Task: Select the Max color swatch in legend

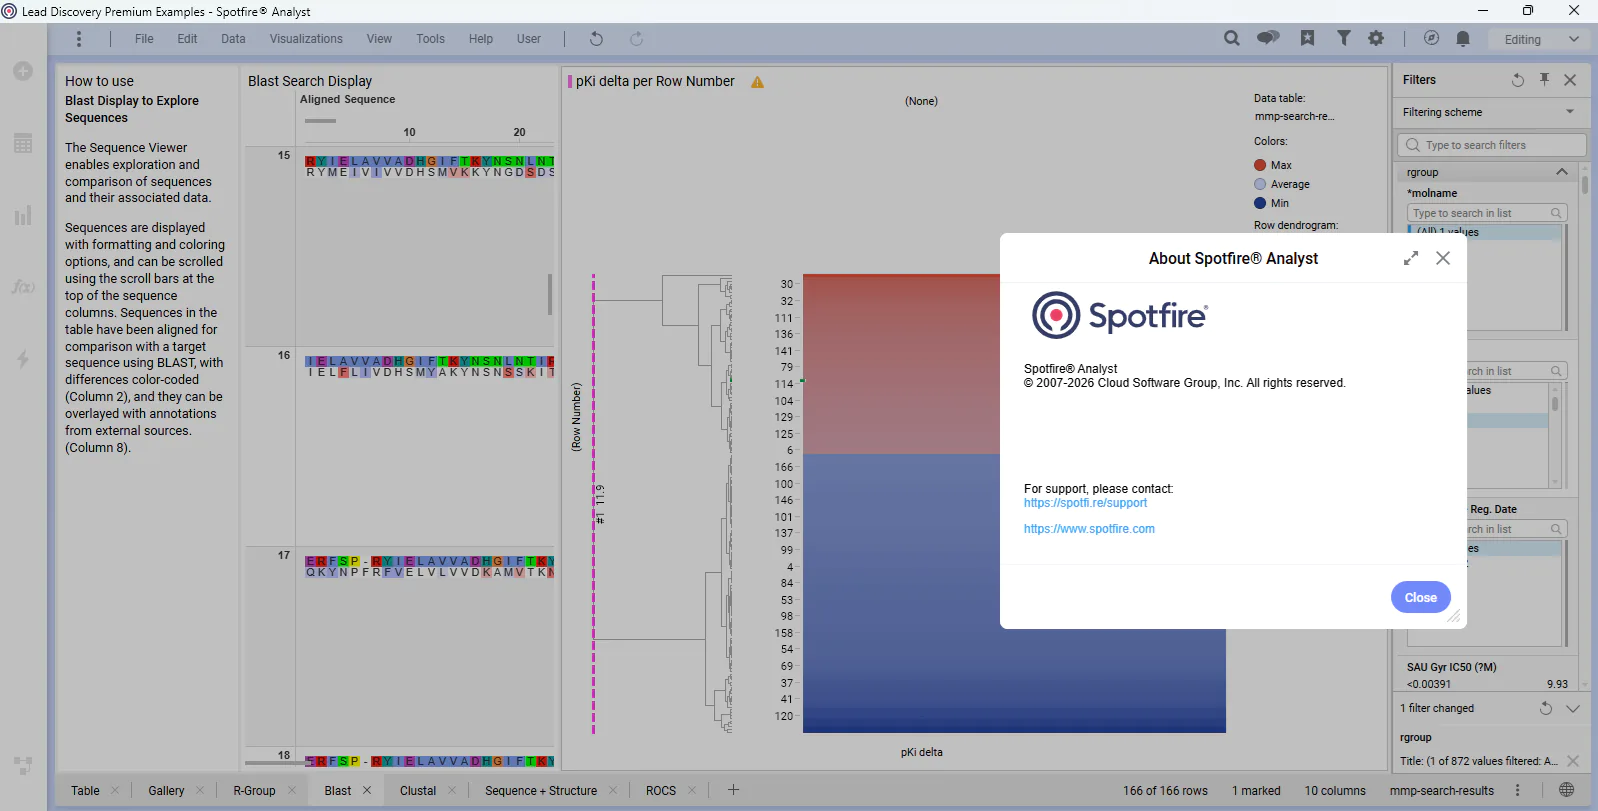Action: pos(1260,165)
